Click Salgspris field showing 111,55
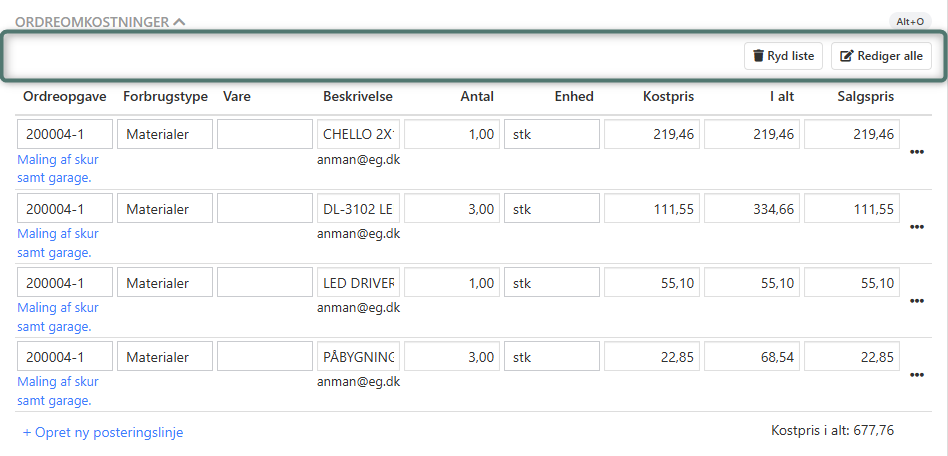 [851, 209]
